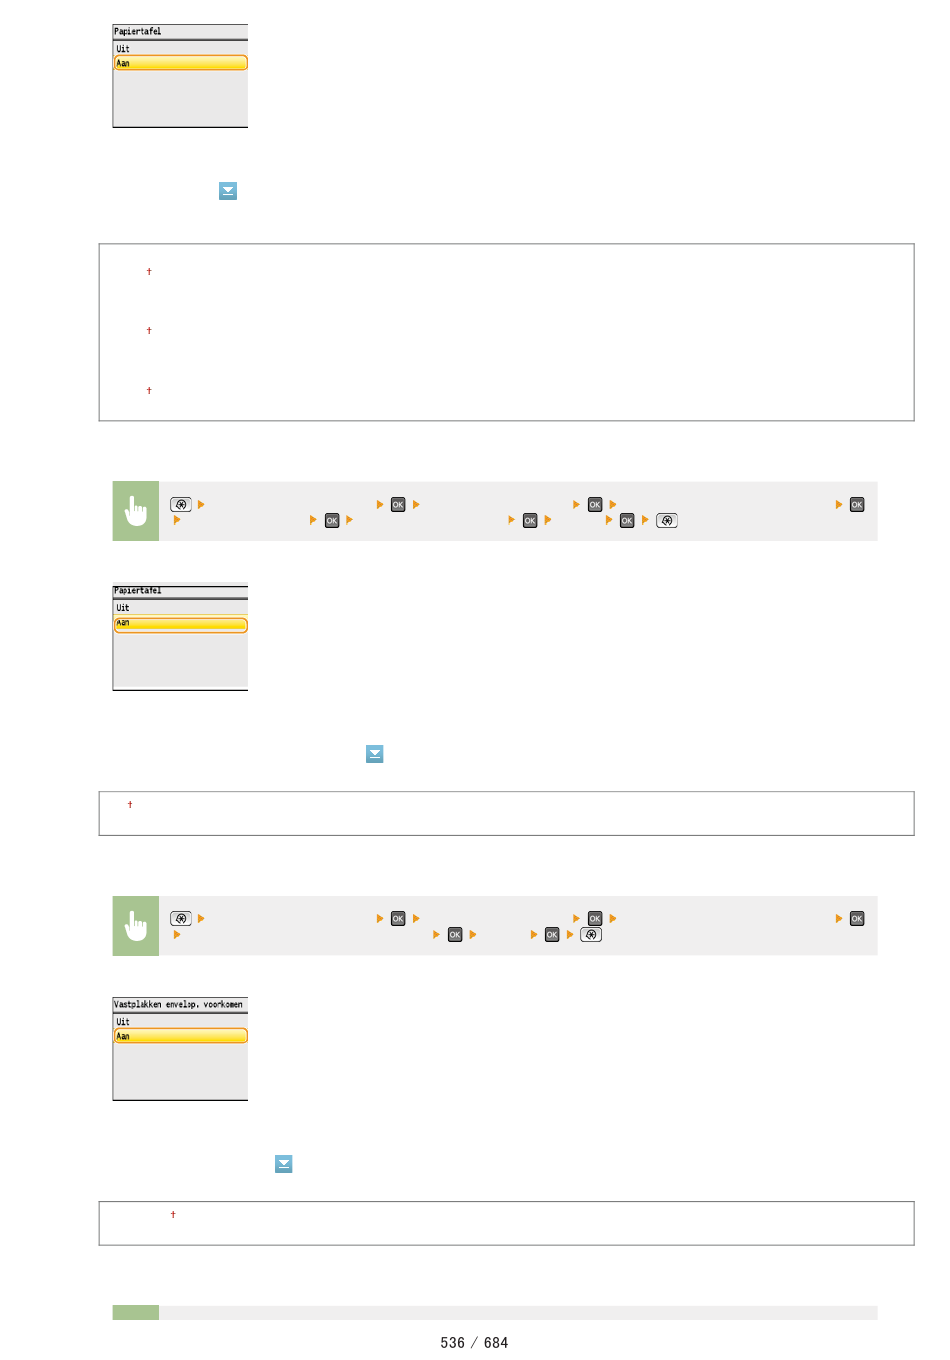Select Uit in Vastplakken envelop. voorkomen screen
Viewport: 950px width, 1360px height.
[x=181, y=1021]
